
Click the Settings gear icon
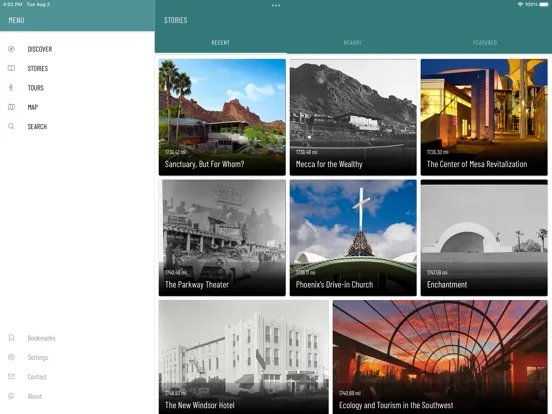[x=11, y=357]
